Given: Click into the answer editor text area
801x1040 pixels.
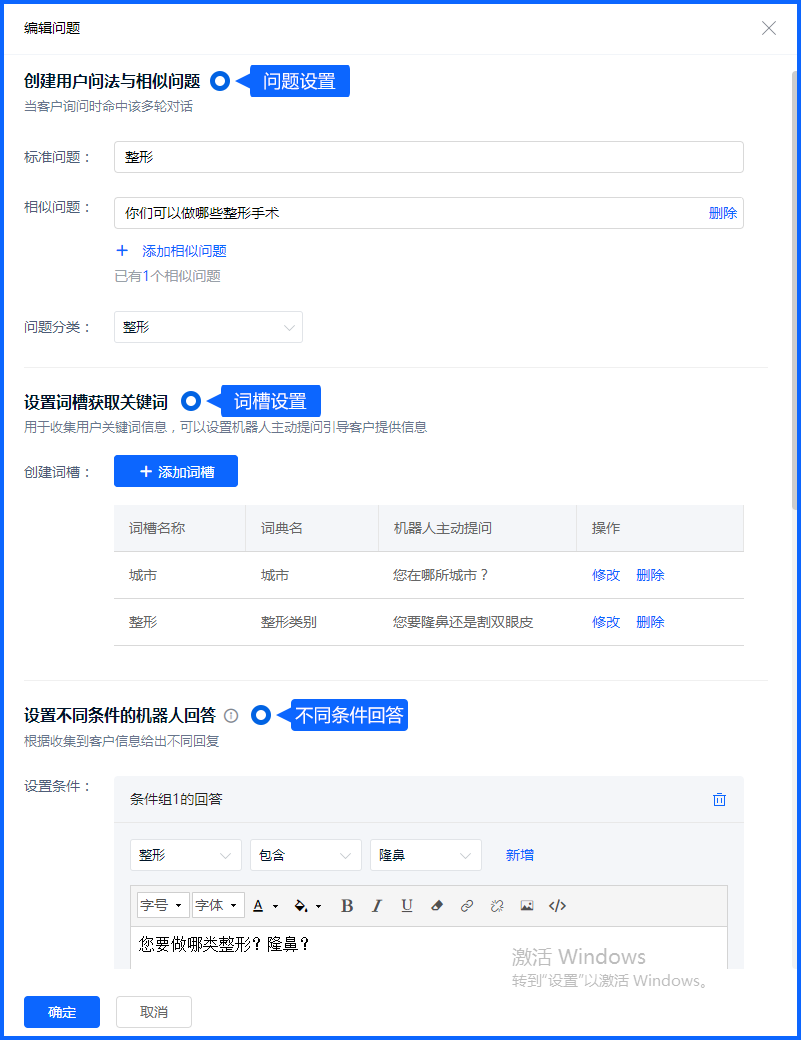Looking at the screenshot, I should click(428, 948).
